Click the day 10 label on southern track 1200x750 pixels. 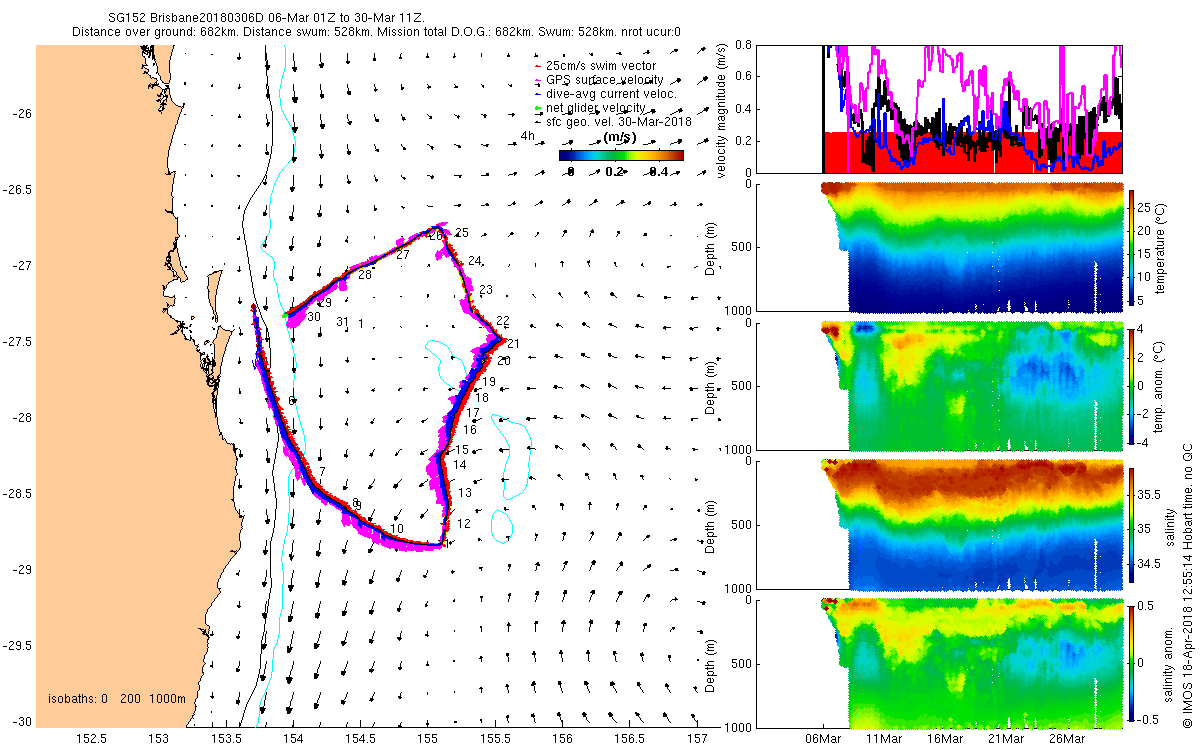click(x=397, y=529)
